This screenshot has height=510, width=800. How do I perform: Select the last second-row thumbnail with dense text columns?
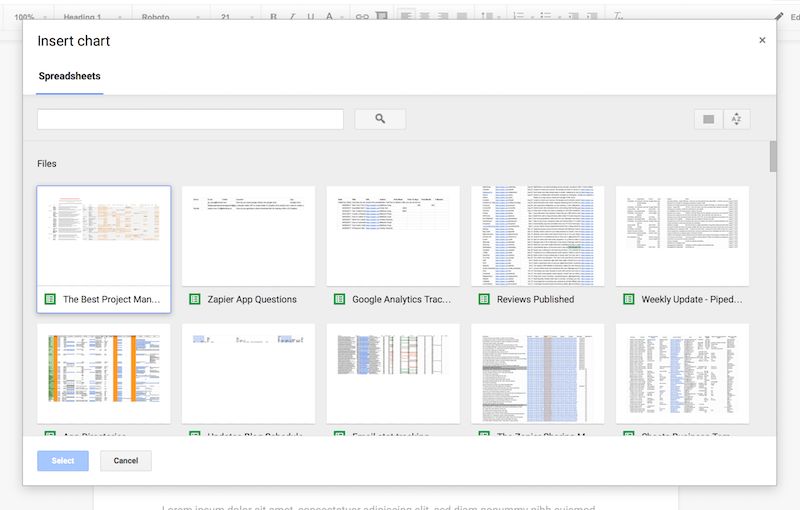(x=683, y=373)
